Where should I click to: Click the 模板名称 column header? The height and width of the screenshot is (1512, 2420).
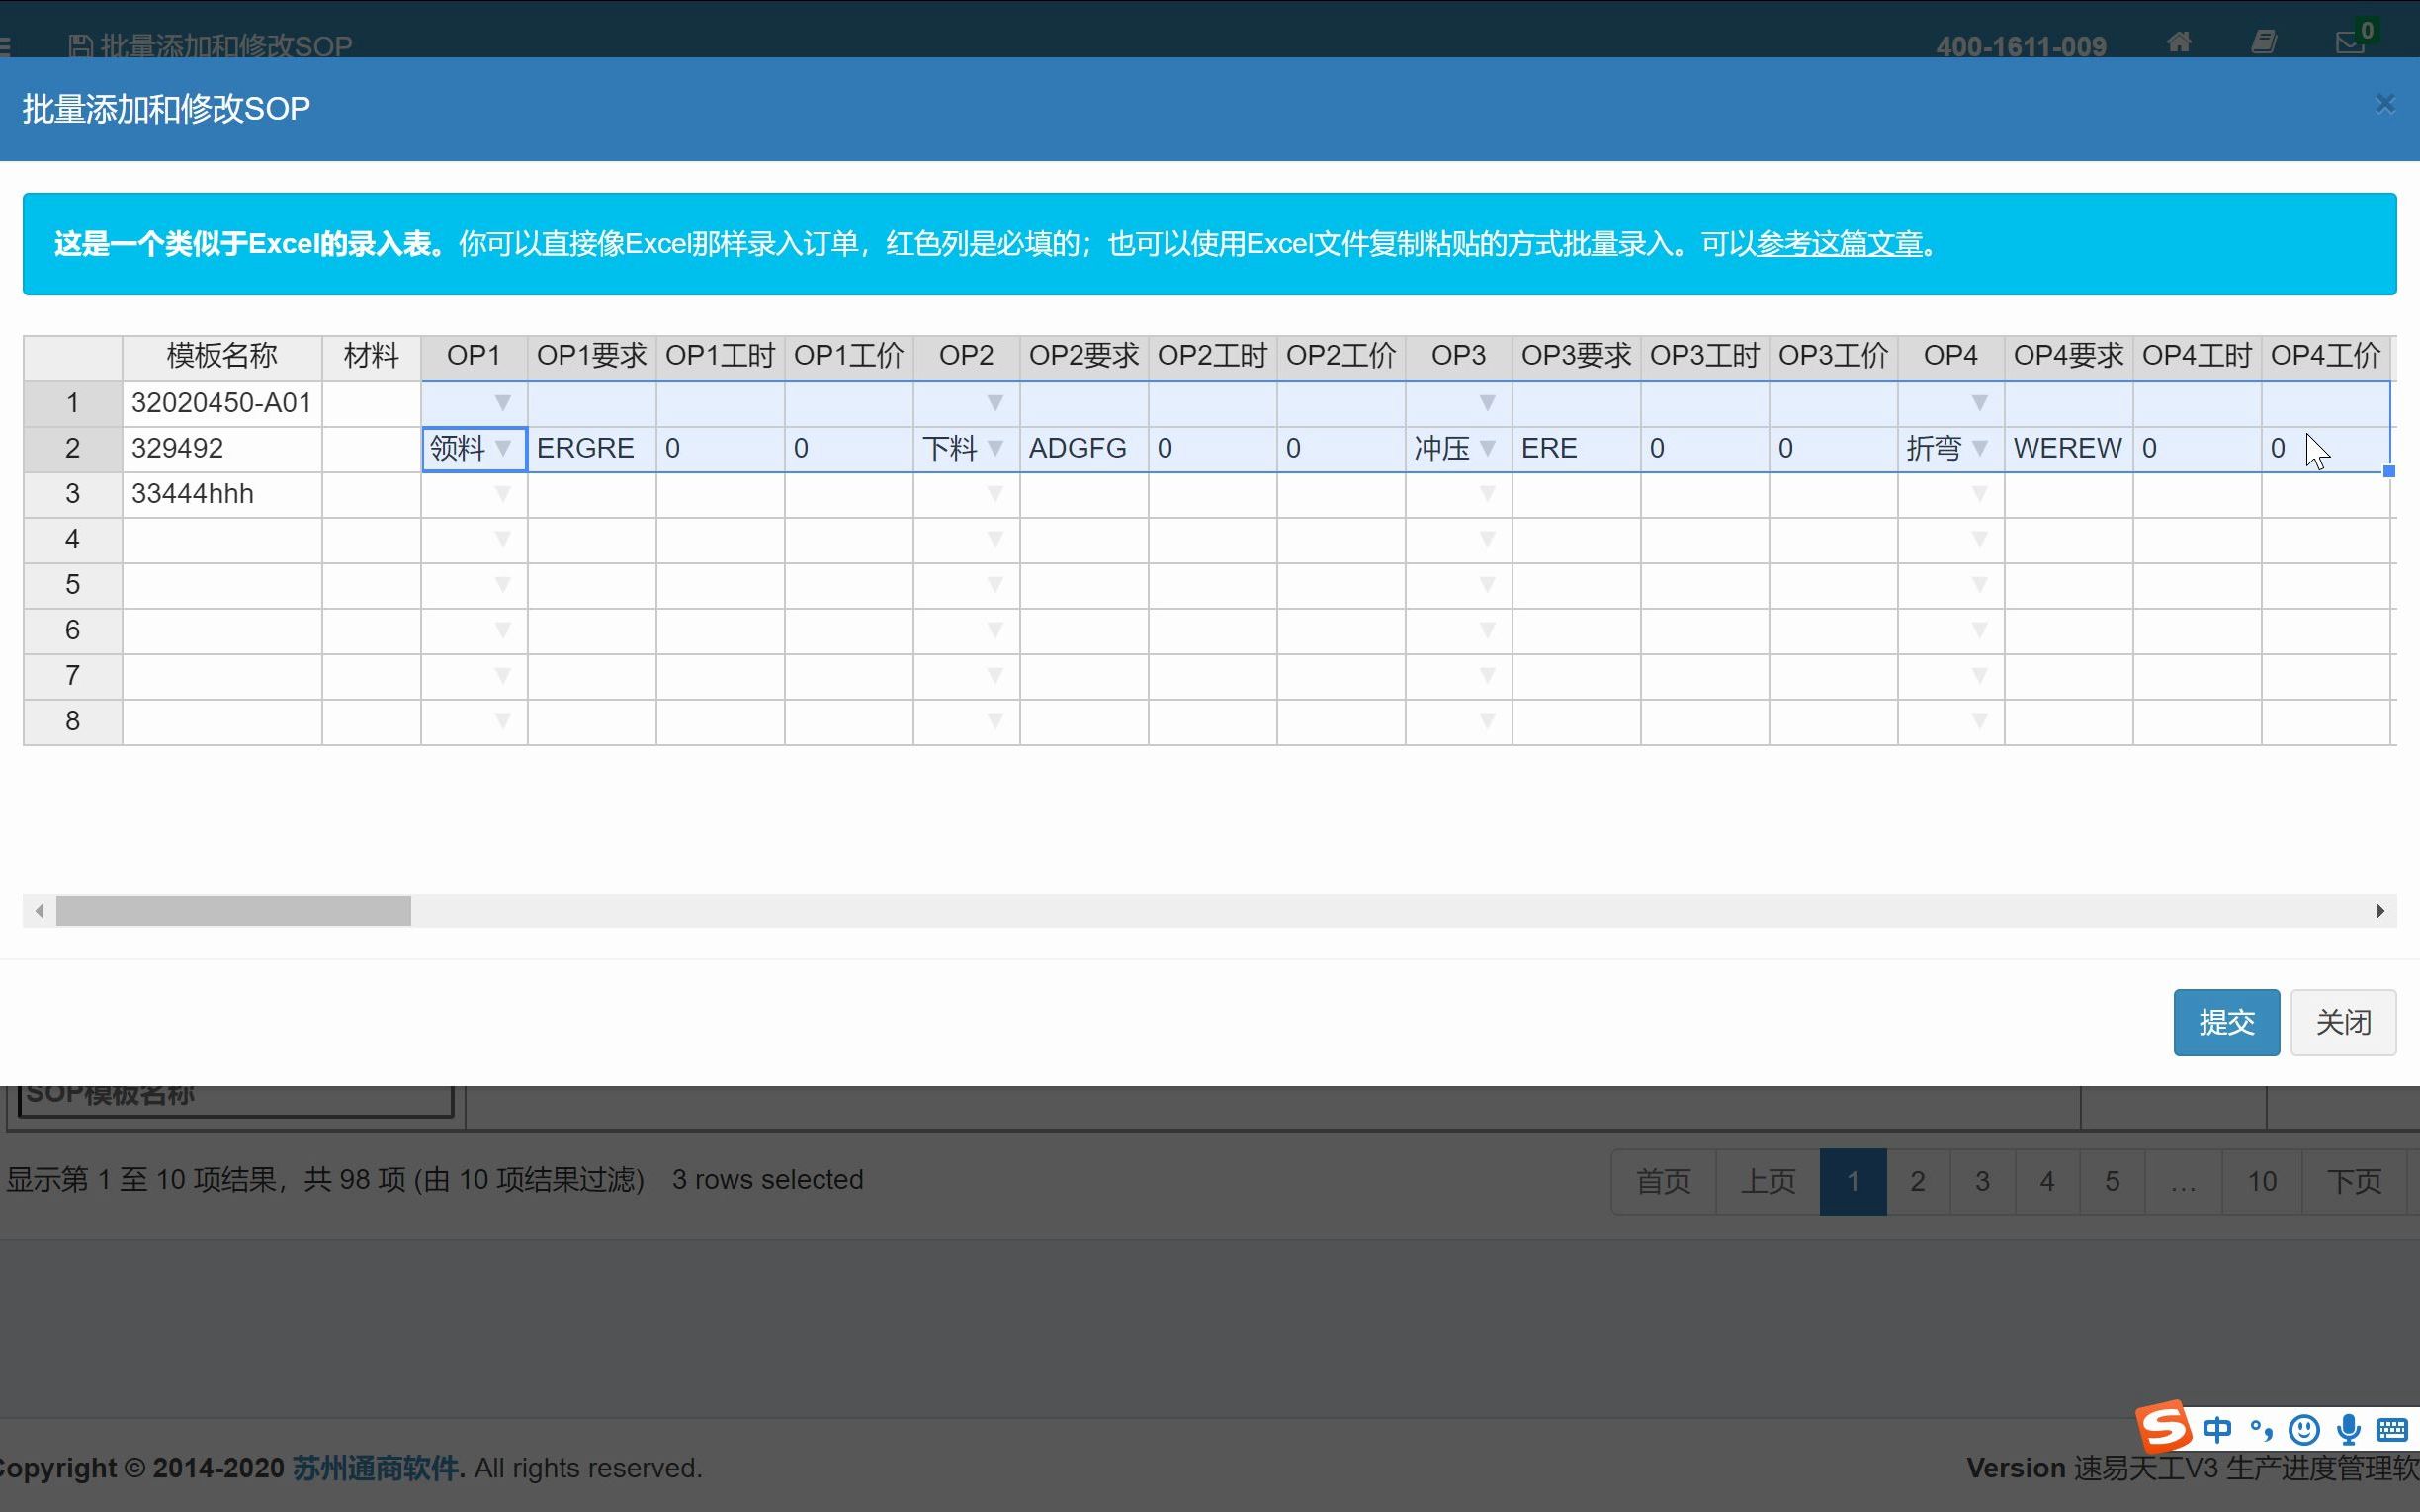click(221, 356)
